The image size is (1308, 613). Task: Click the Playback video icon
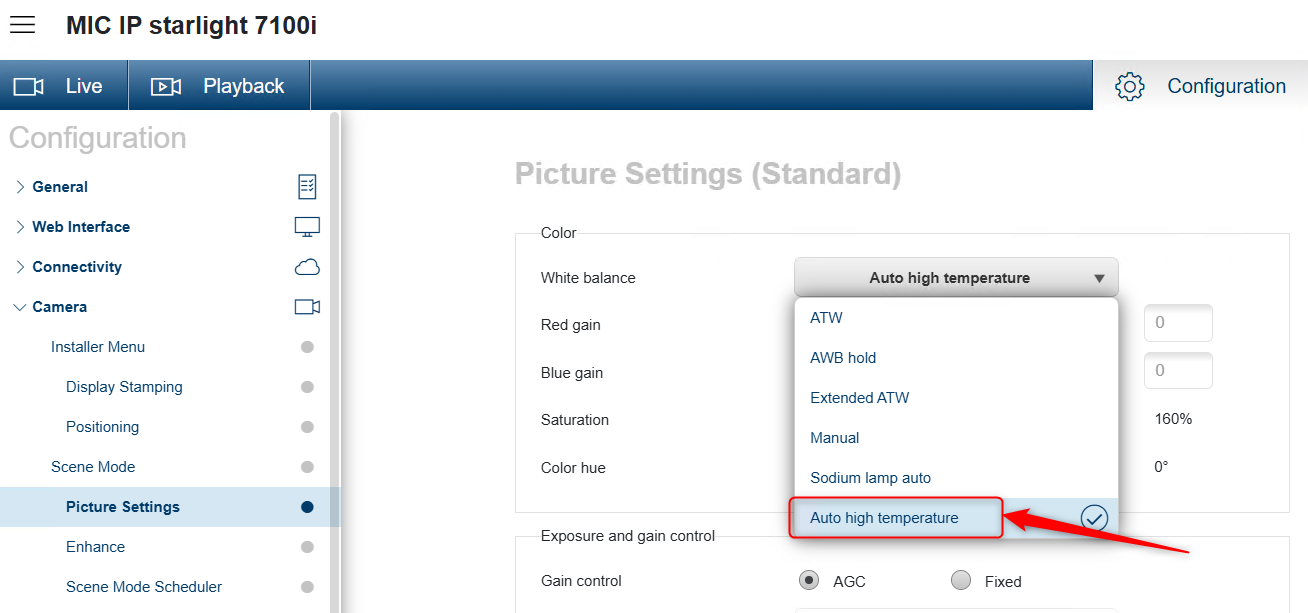(166, 87)
